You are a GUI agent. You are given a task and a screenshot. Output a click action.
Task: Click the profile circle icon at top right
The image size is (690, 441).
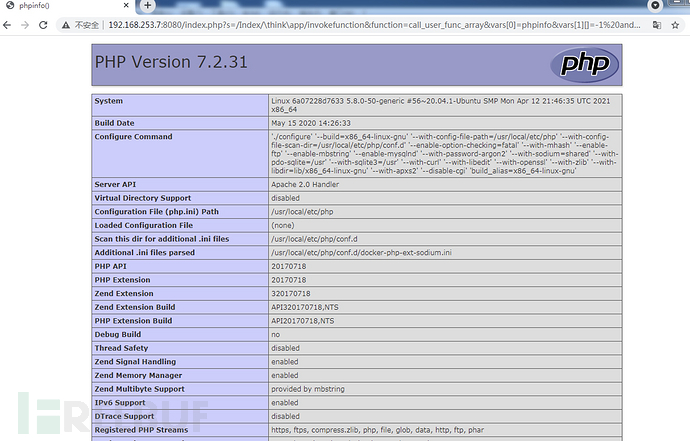pyautogui.click(x=655, y=5)
